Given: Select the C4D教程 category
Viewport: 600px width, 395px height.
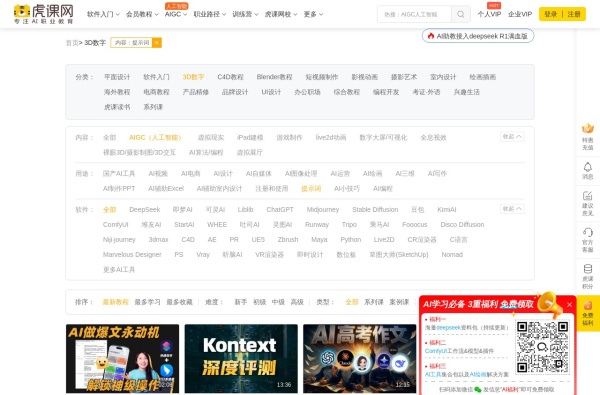Looking at the screenshot, I should coord(230,77).
